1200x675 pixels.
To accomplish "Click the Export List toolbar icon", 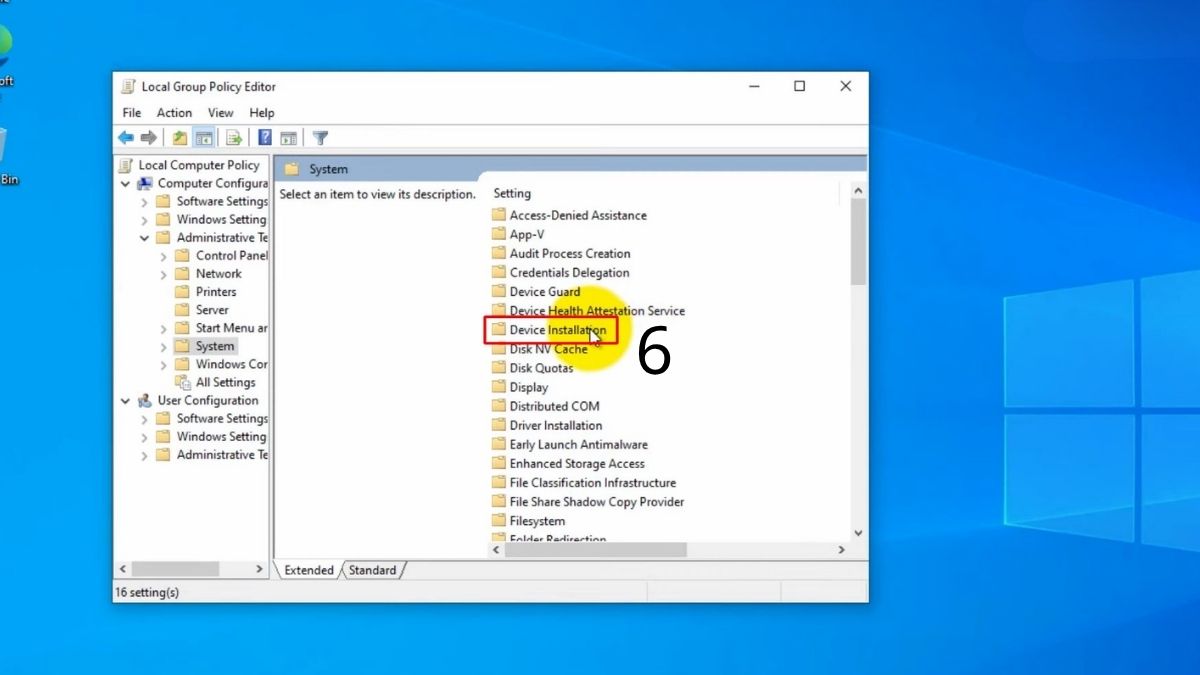I will pos(234,138).
